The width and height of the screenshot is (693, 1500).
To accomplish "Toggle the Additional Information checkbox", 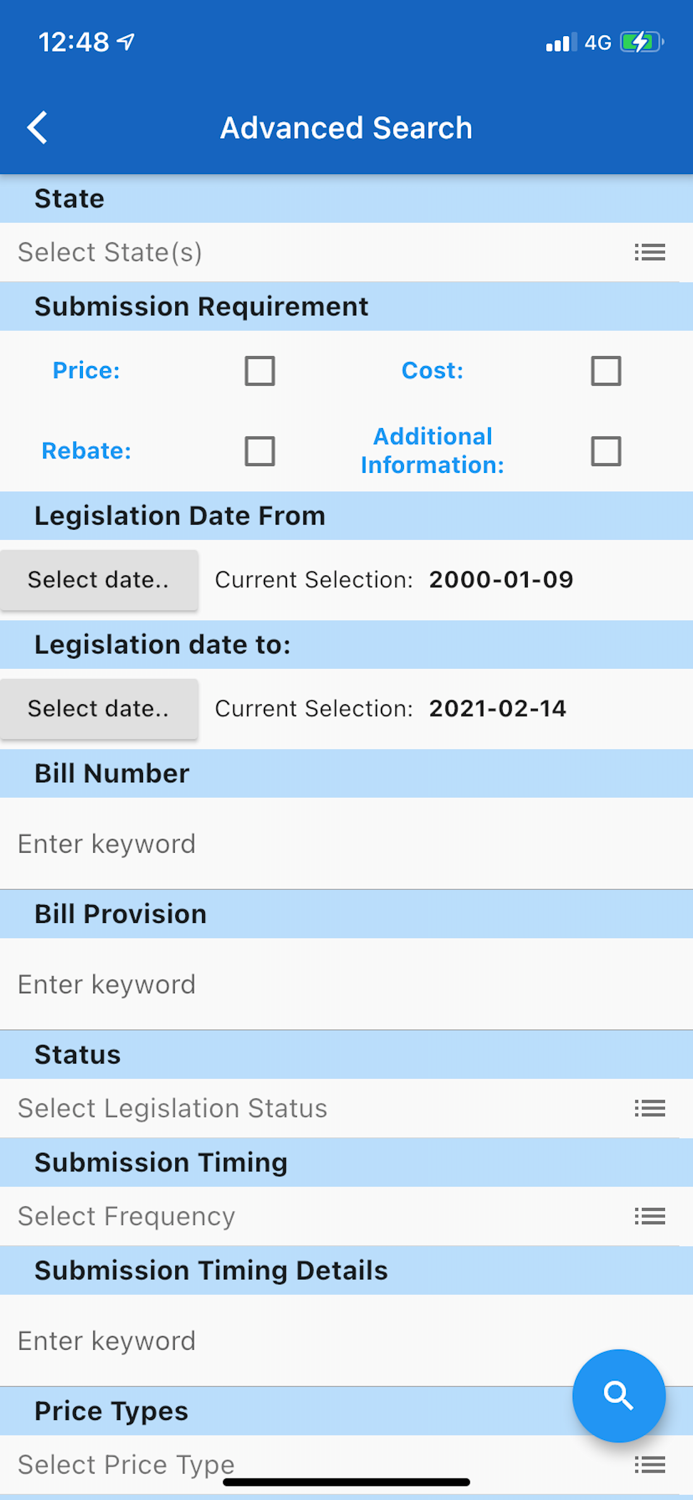I will pyautogui.click(x=605, y=451).
